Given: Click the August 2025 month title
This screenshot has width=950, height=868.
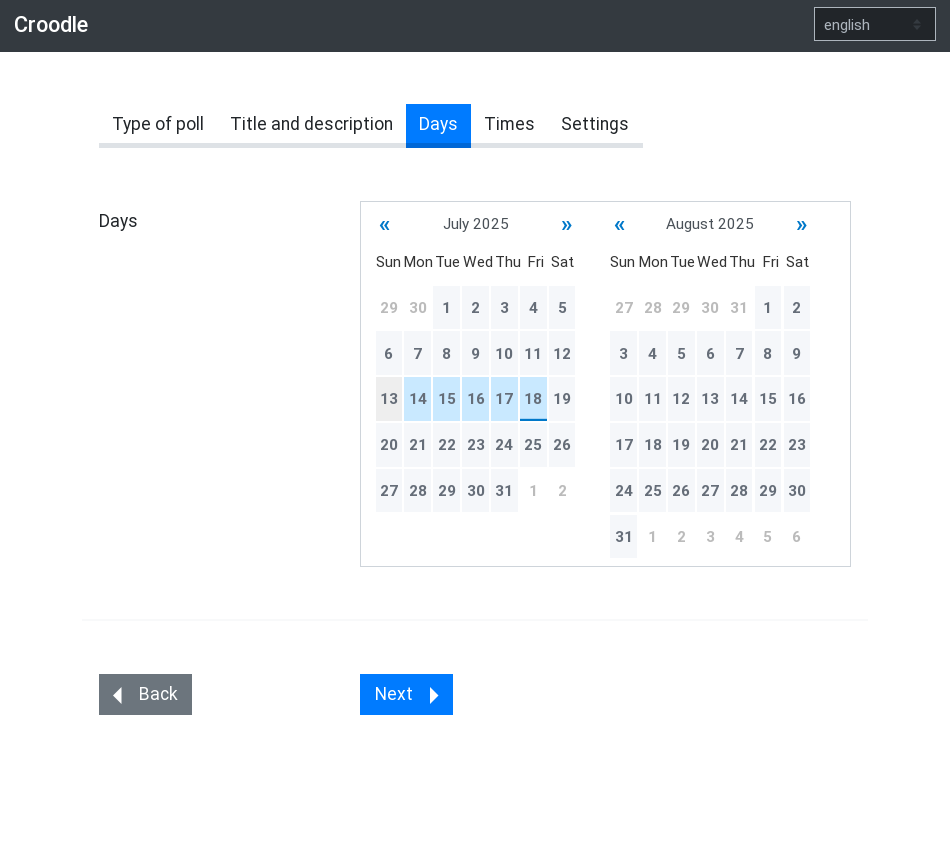Looking at the screenshot, I should click(x=710, y=224).
